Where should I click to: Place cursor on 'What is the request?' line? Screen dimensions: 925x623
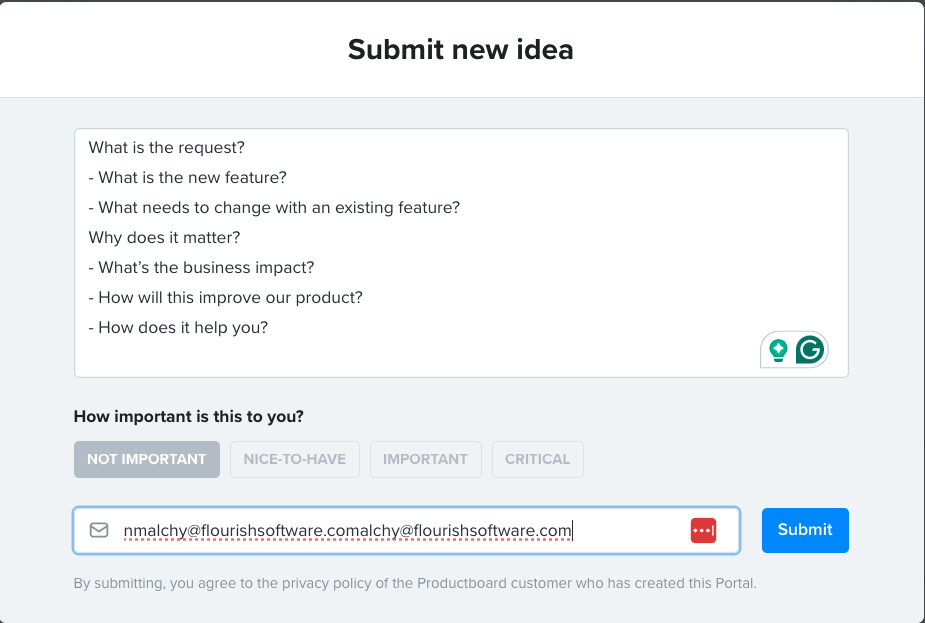pos(166,148)
